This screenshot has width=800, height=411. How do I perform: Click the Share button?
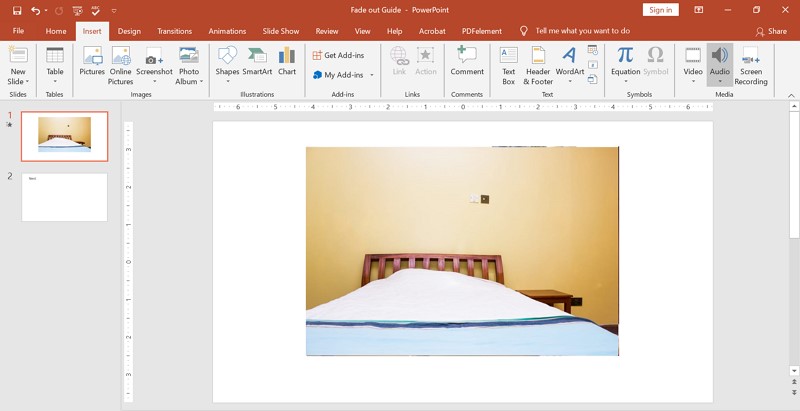[771, 31]
